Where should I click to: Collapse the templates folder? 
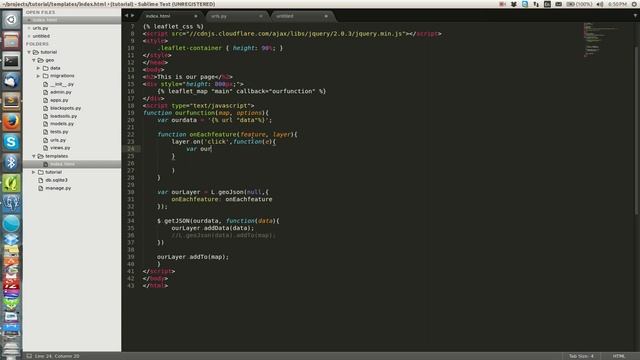(34, 156)
